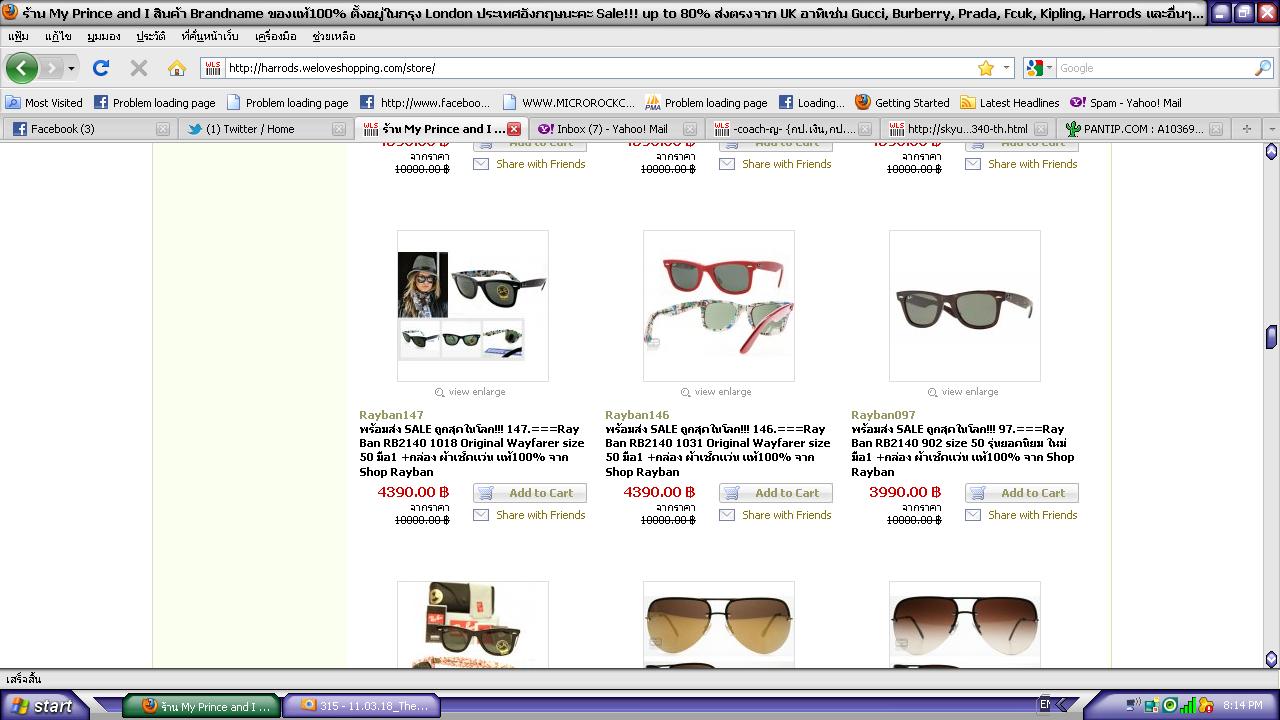Click the stop loading X icon
1280x720 pixels.
pos(139,68)
